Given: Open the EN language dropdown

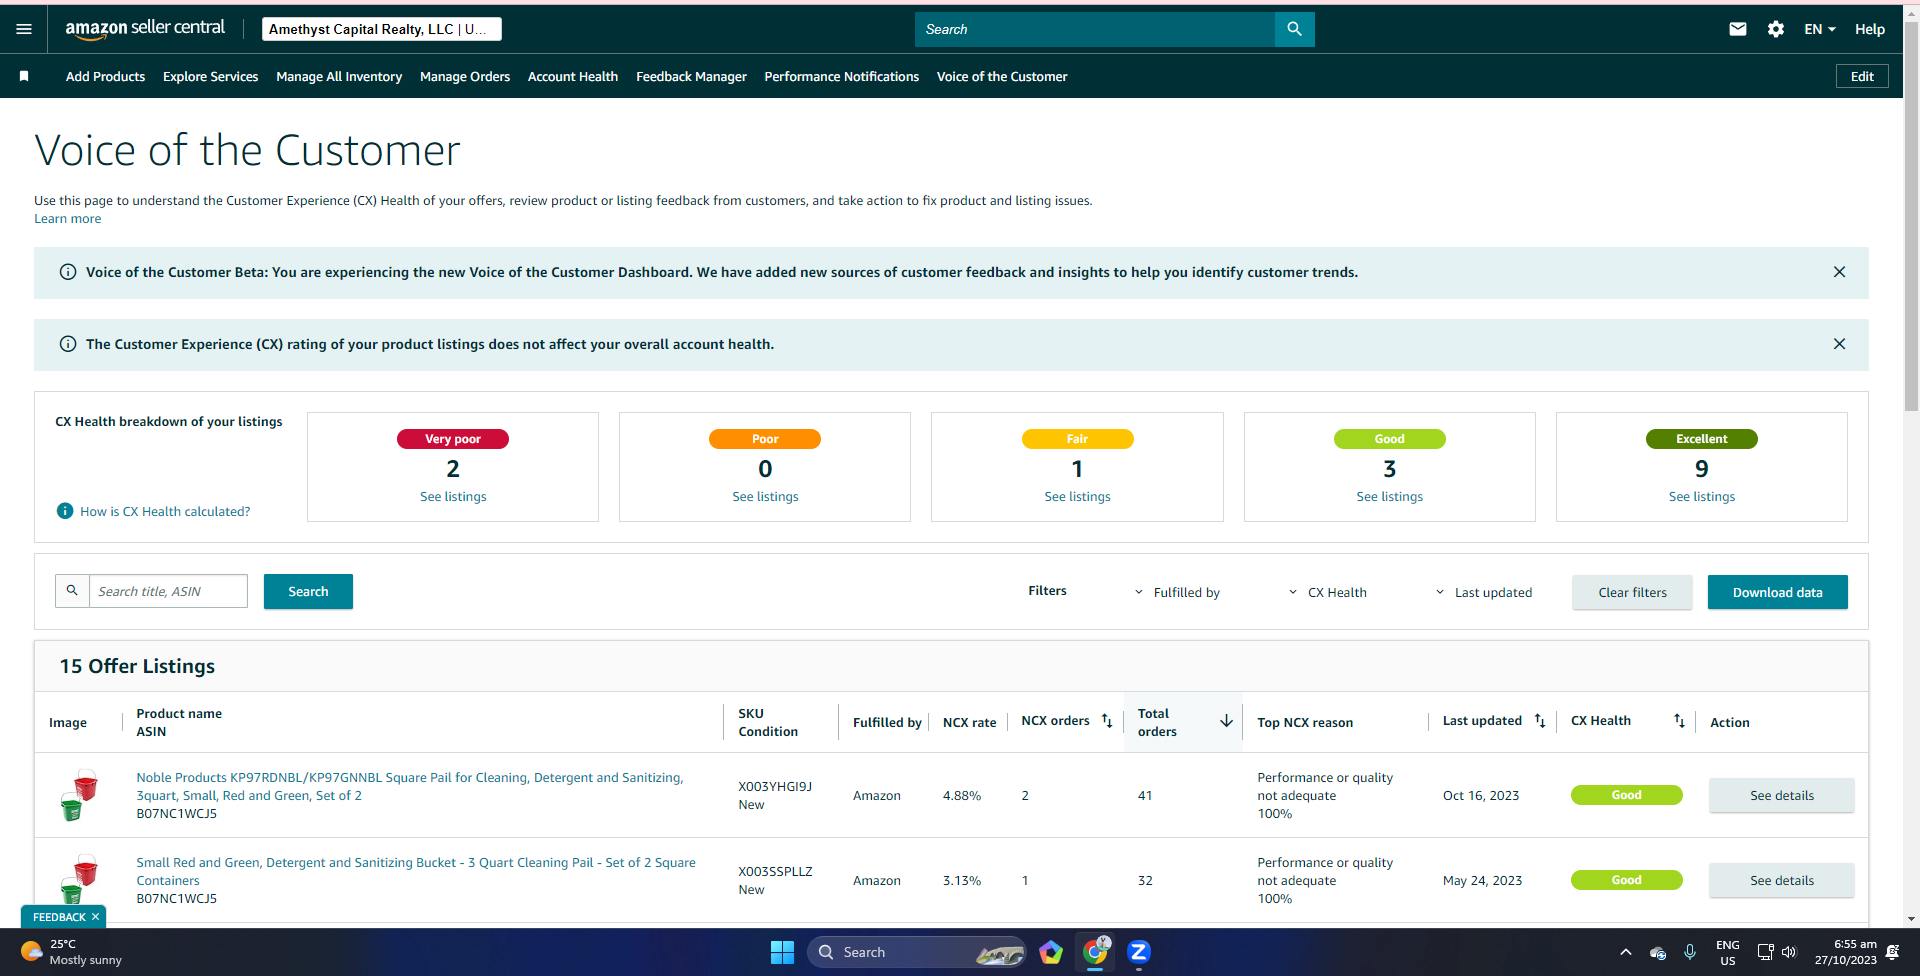Looking at the screenshot, I should coord(1819,29).
